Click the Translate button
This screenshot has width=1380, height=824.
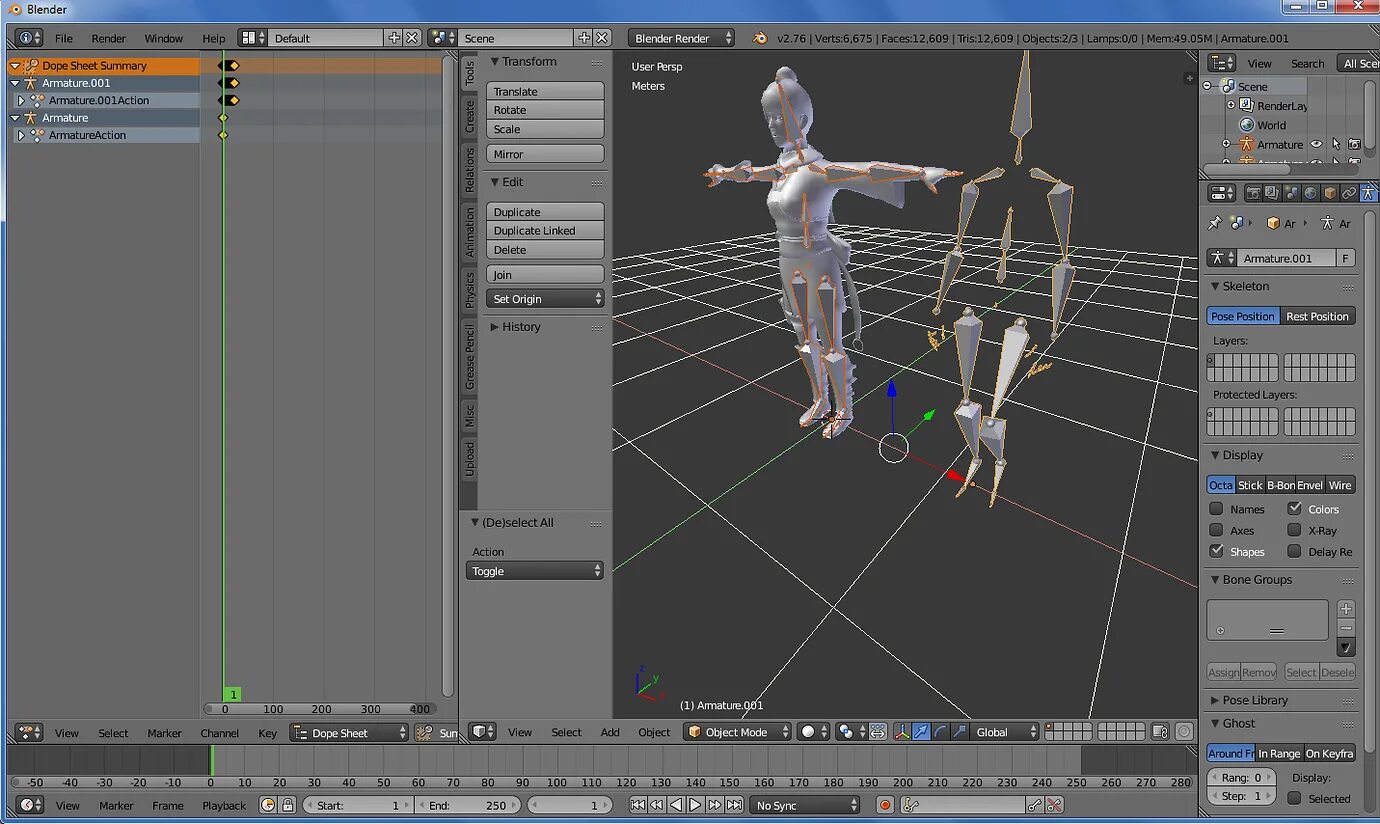pyautogui.click(x=545, y=91)
